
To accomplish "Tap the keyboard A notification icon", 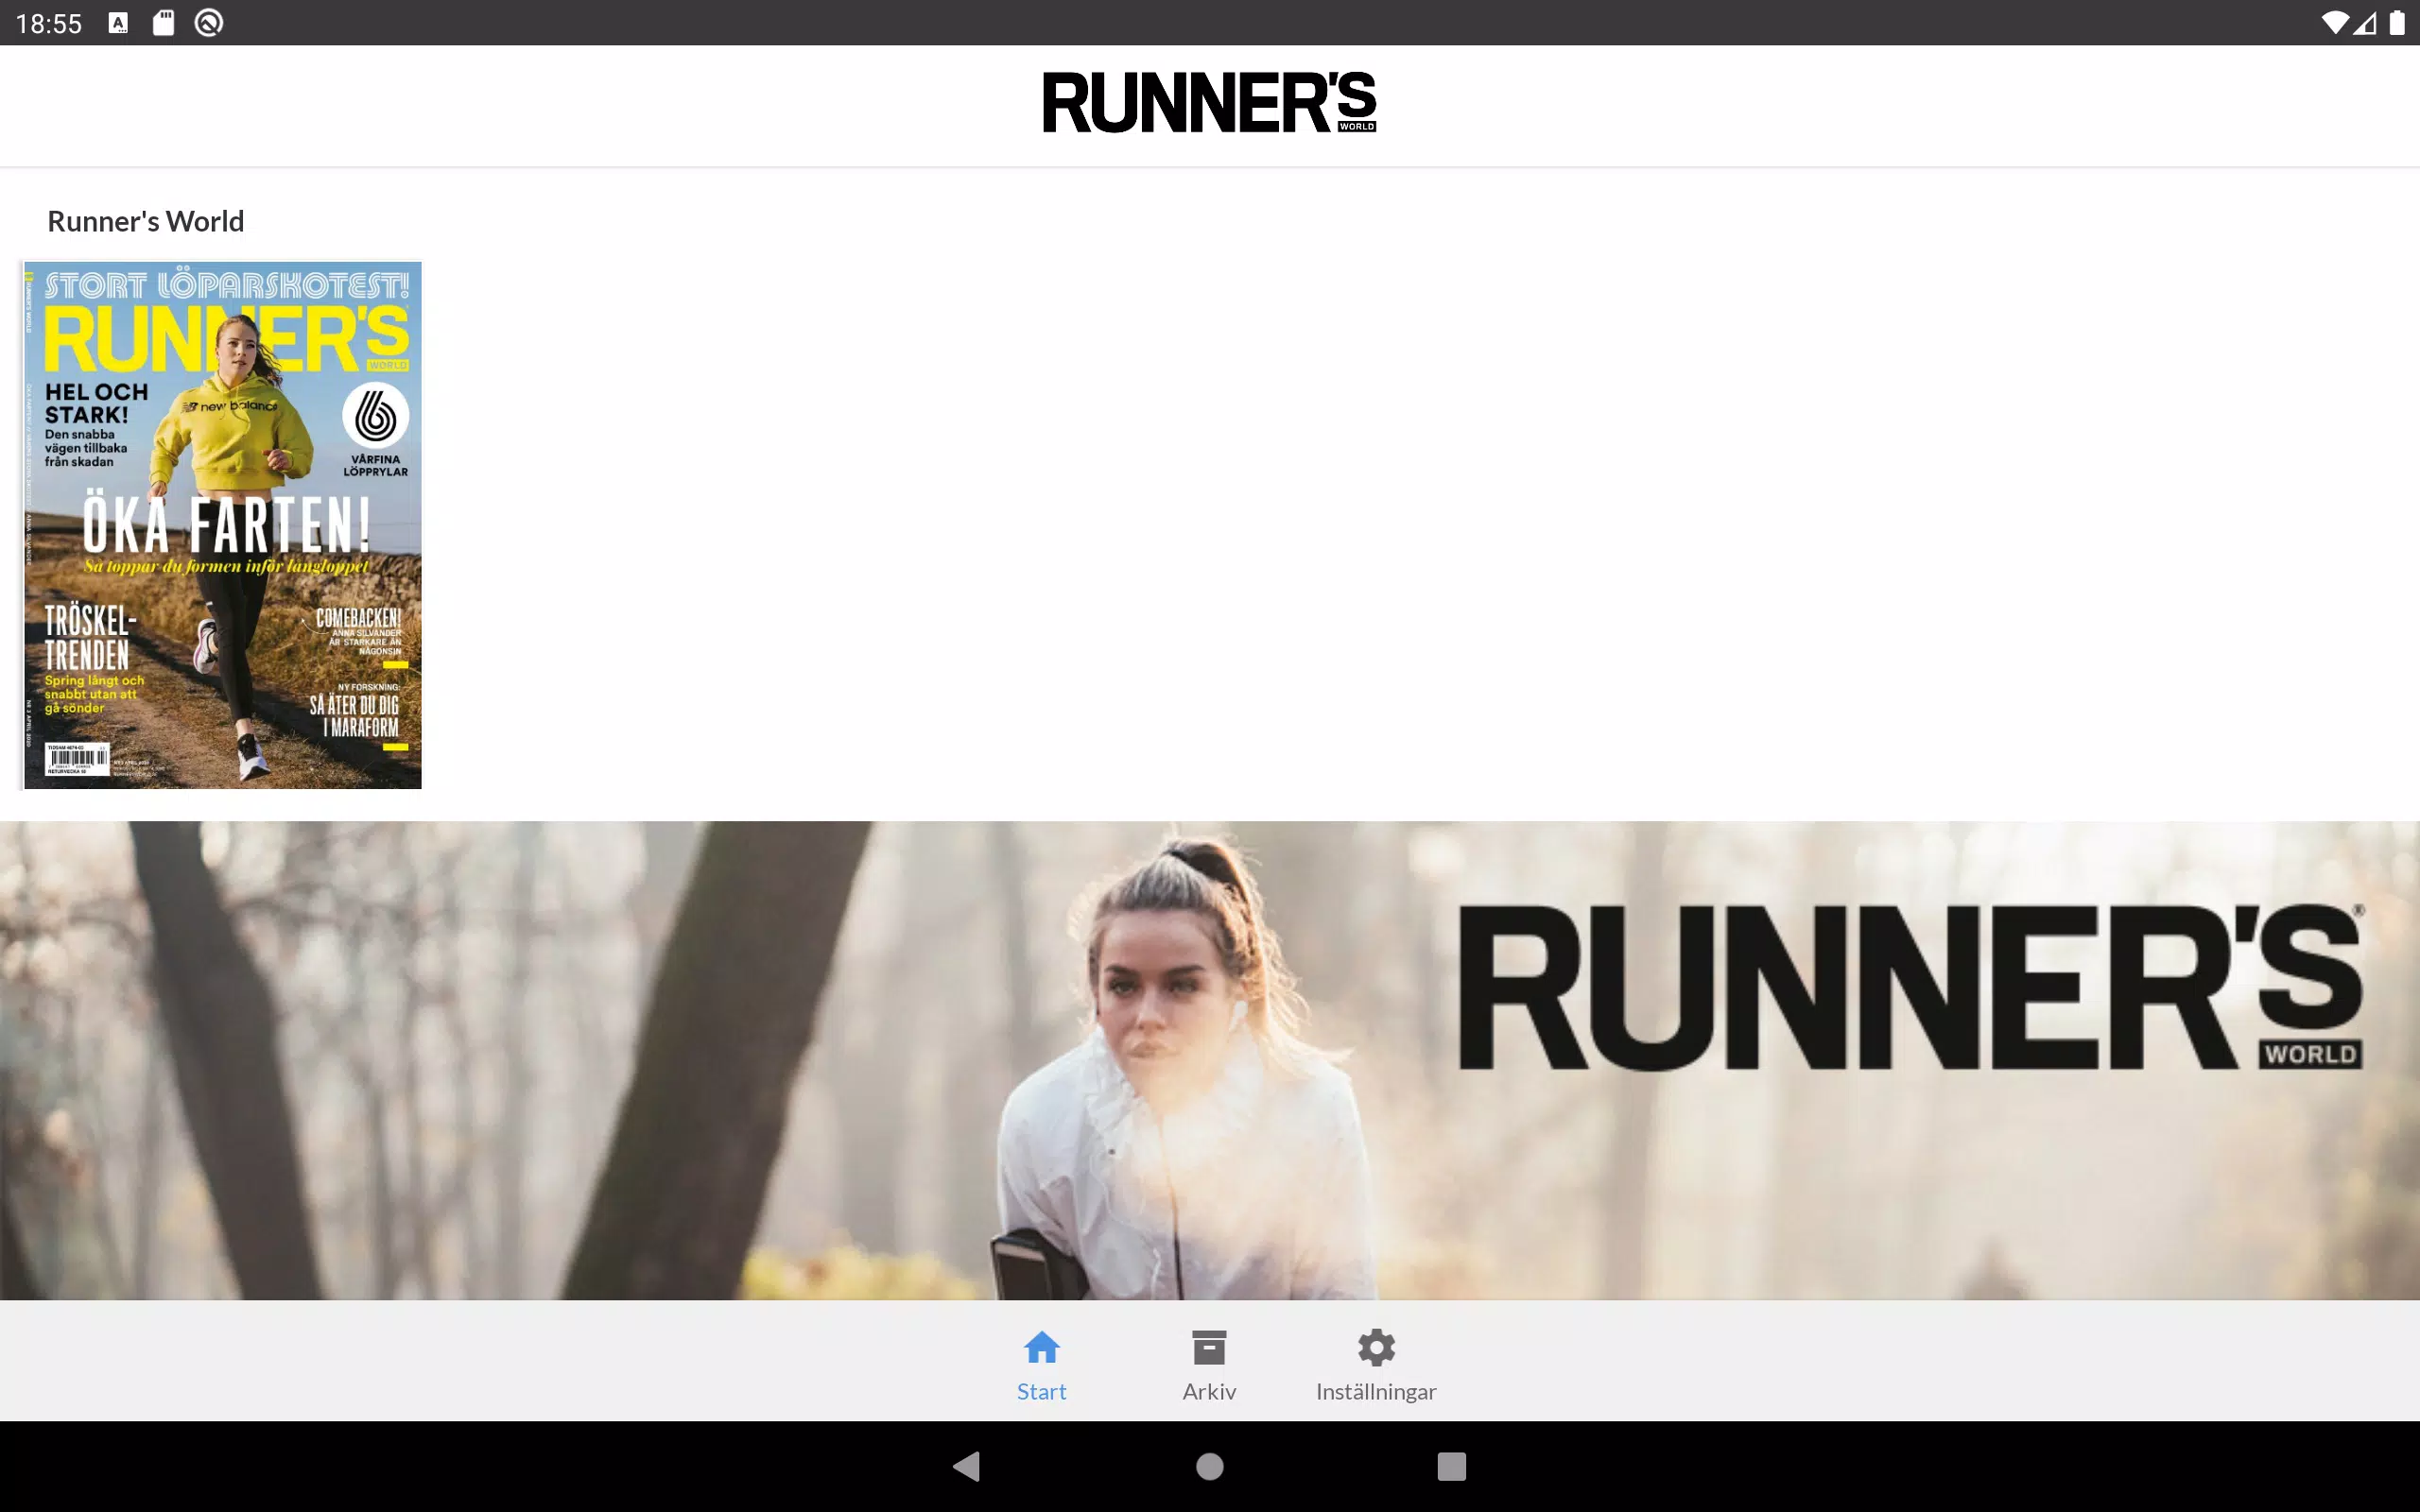I will (x=118, y=23).
